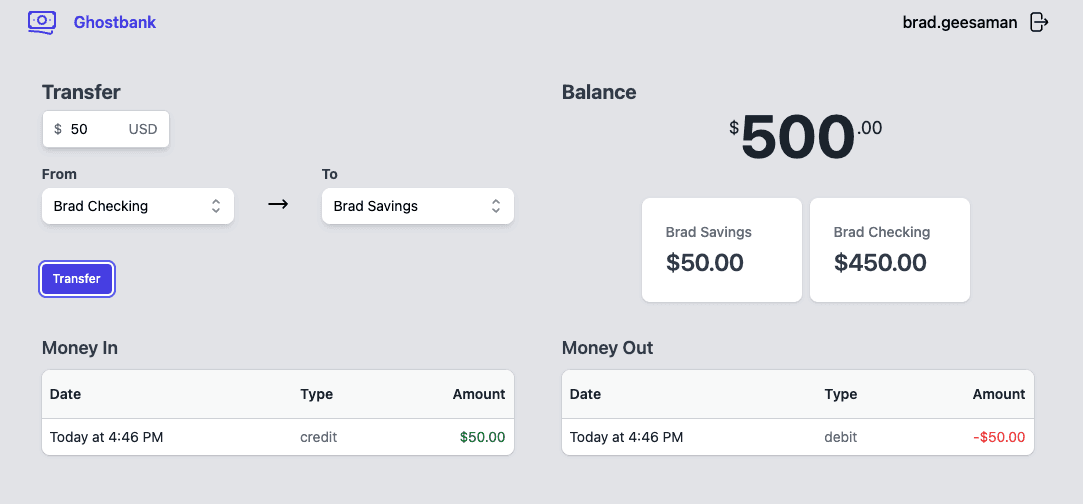The width and height of the screenshot is (1083, 504).
Task: Click the Date header in Money In
Action: [x=65, y=394]
